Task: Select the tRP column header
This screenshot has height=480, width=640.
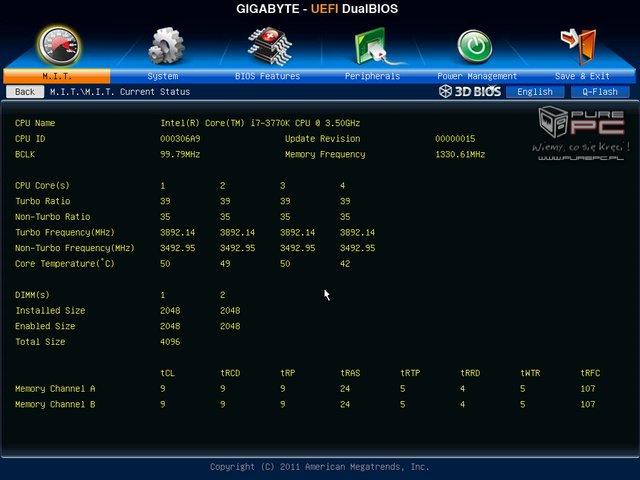Action: click(287, 373)
